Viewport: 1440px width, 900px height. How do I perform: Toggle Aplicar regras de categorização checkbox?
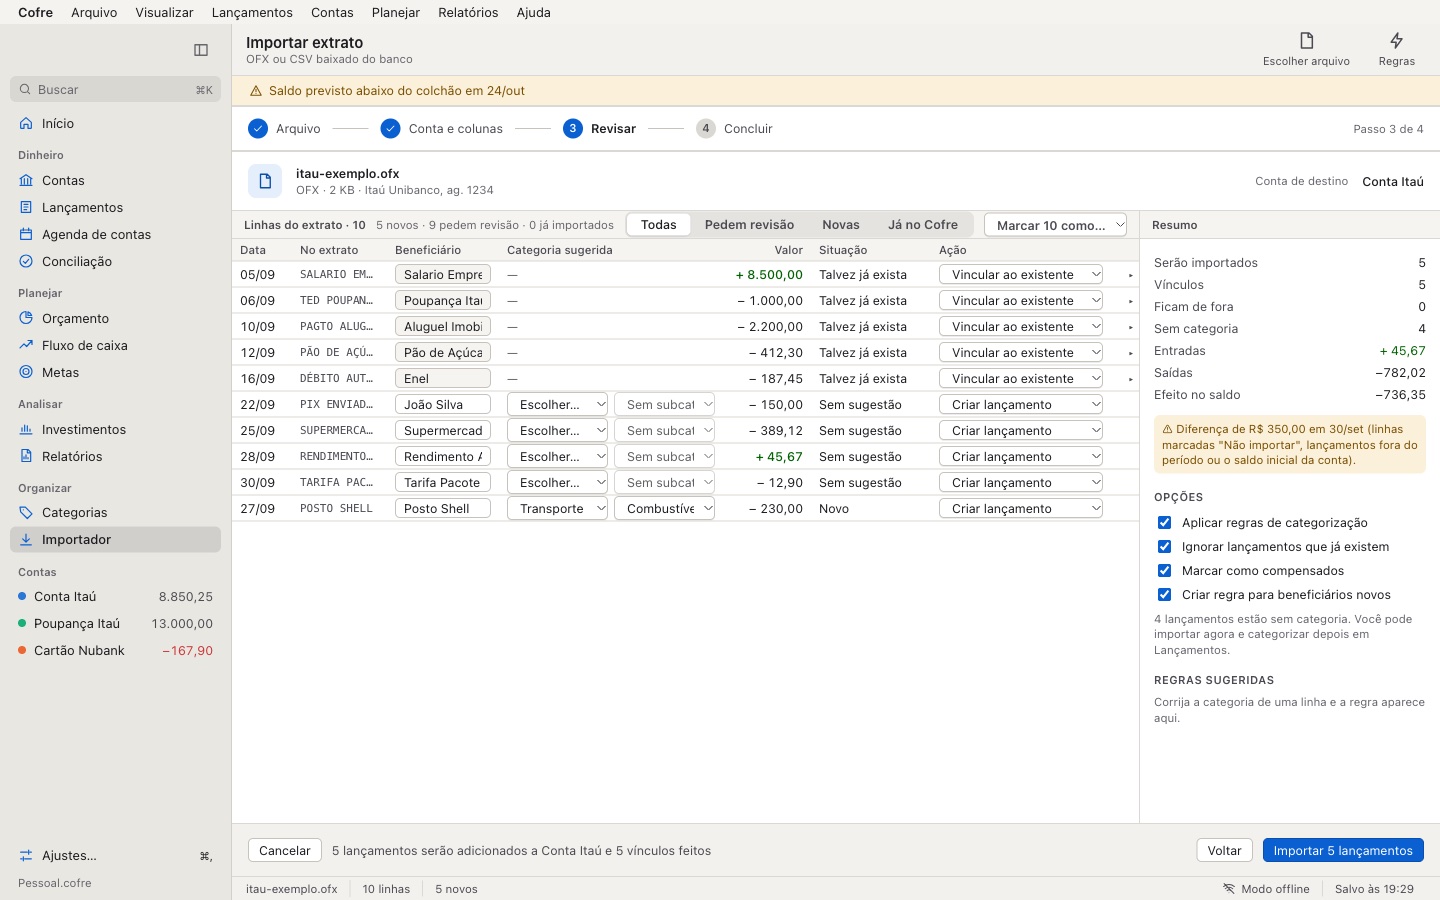click(x=1164, y=523)
